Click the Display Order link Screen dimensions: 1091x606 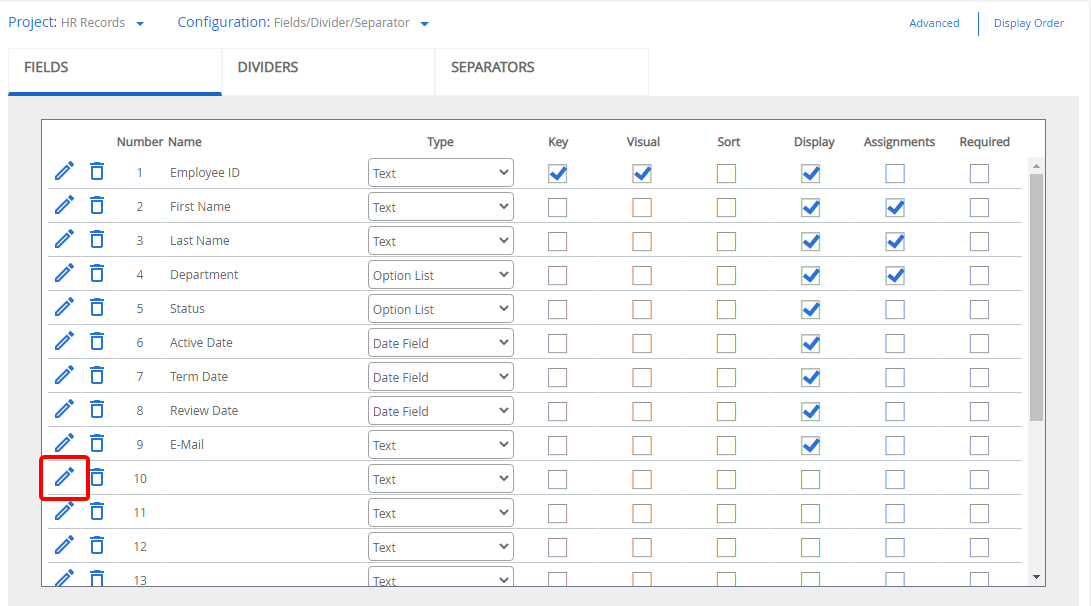pos(1028,23)
